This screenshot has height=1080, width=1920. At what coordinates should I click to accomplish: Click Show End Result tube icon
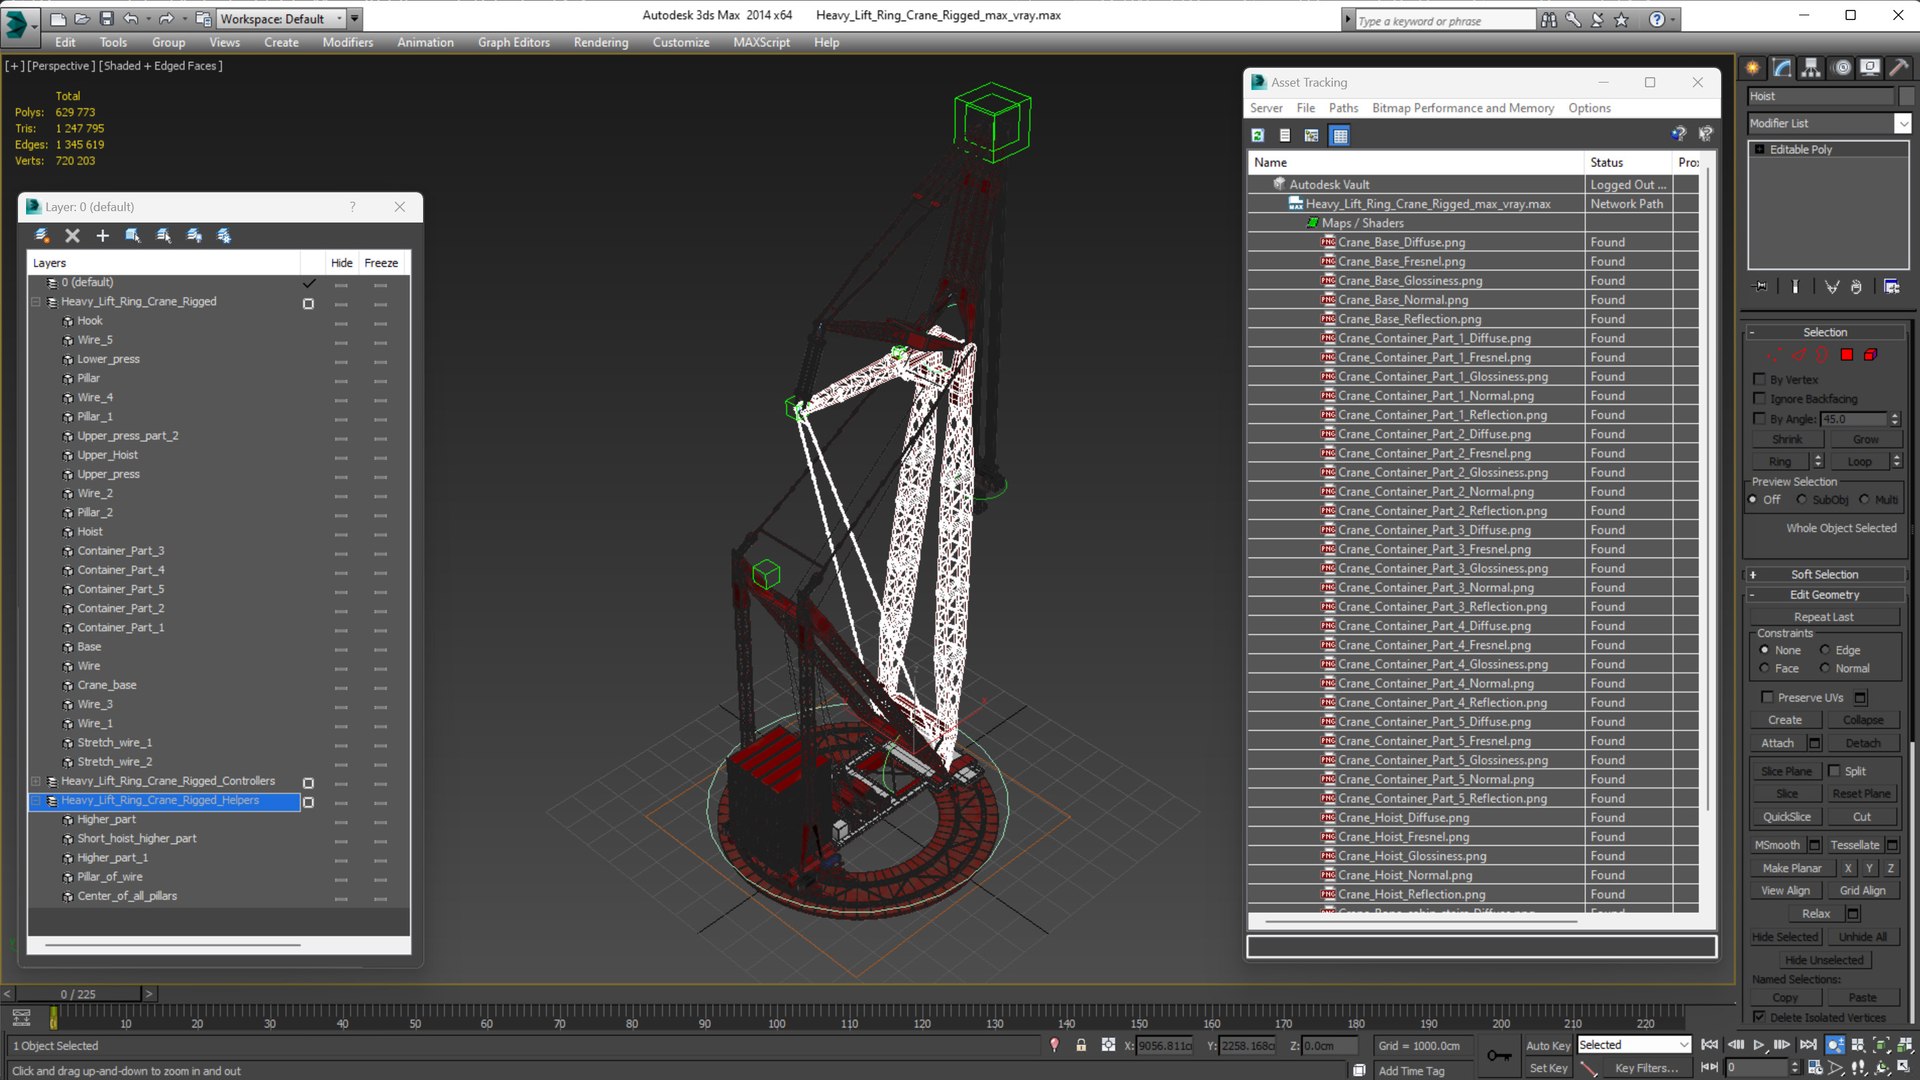pyautogui.click(x=1795, y=287)
